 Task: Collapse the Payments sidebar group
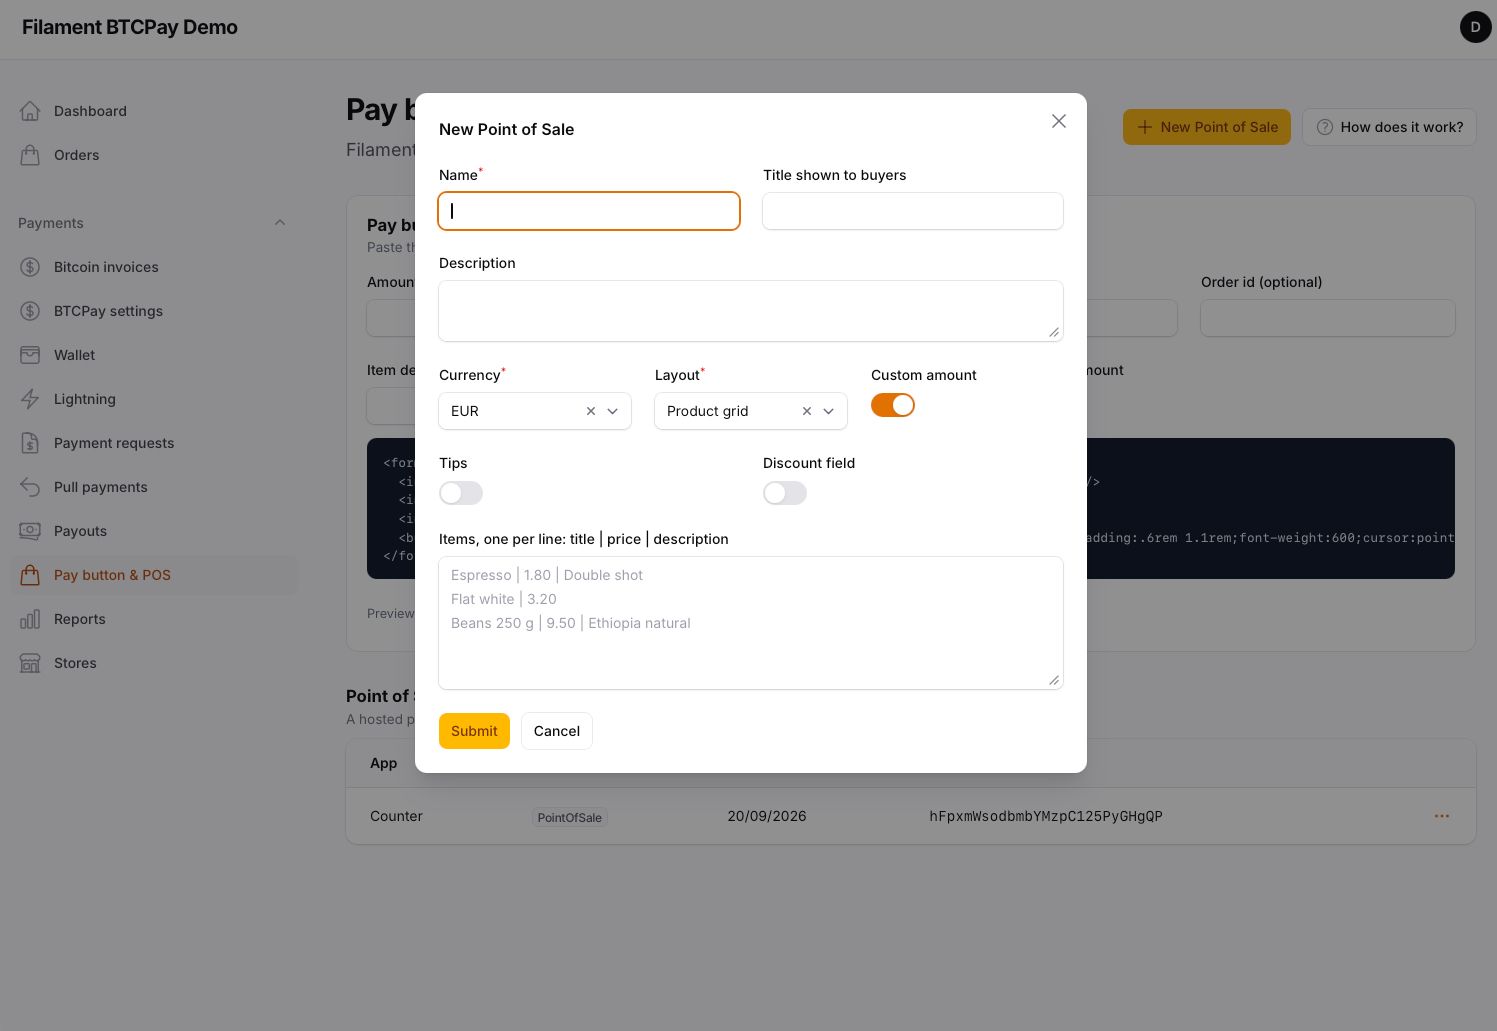coord(280,223)
